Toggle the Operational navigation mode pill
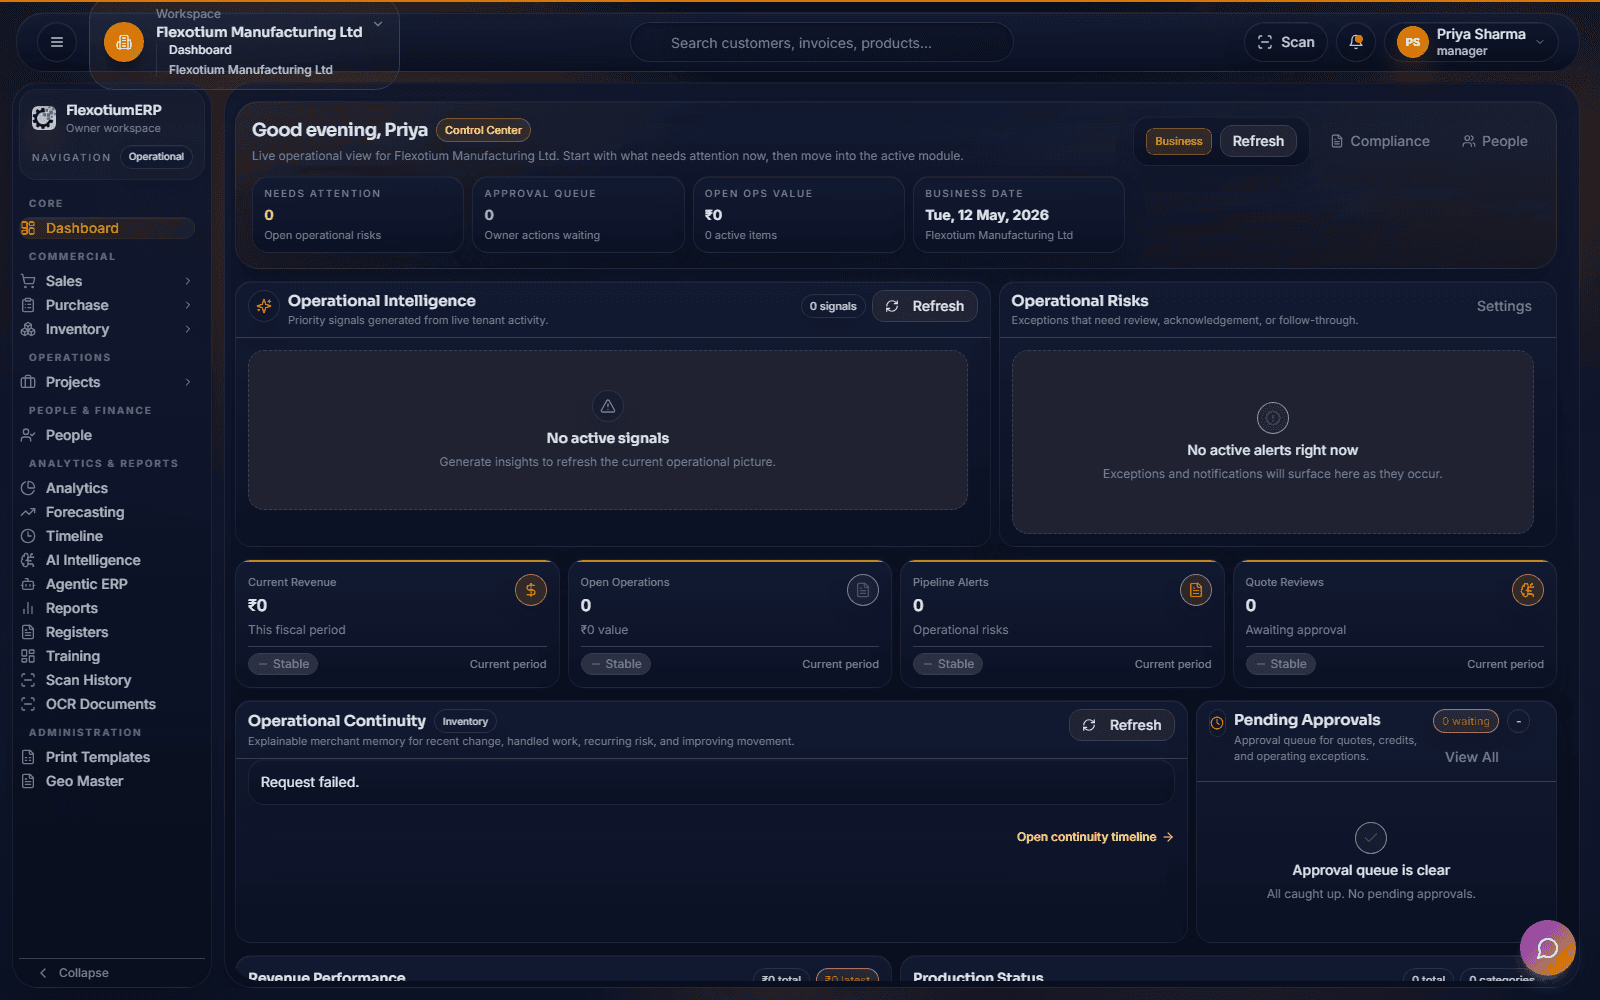 tap(156, 157)
